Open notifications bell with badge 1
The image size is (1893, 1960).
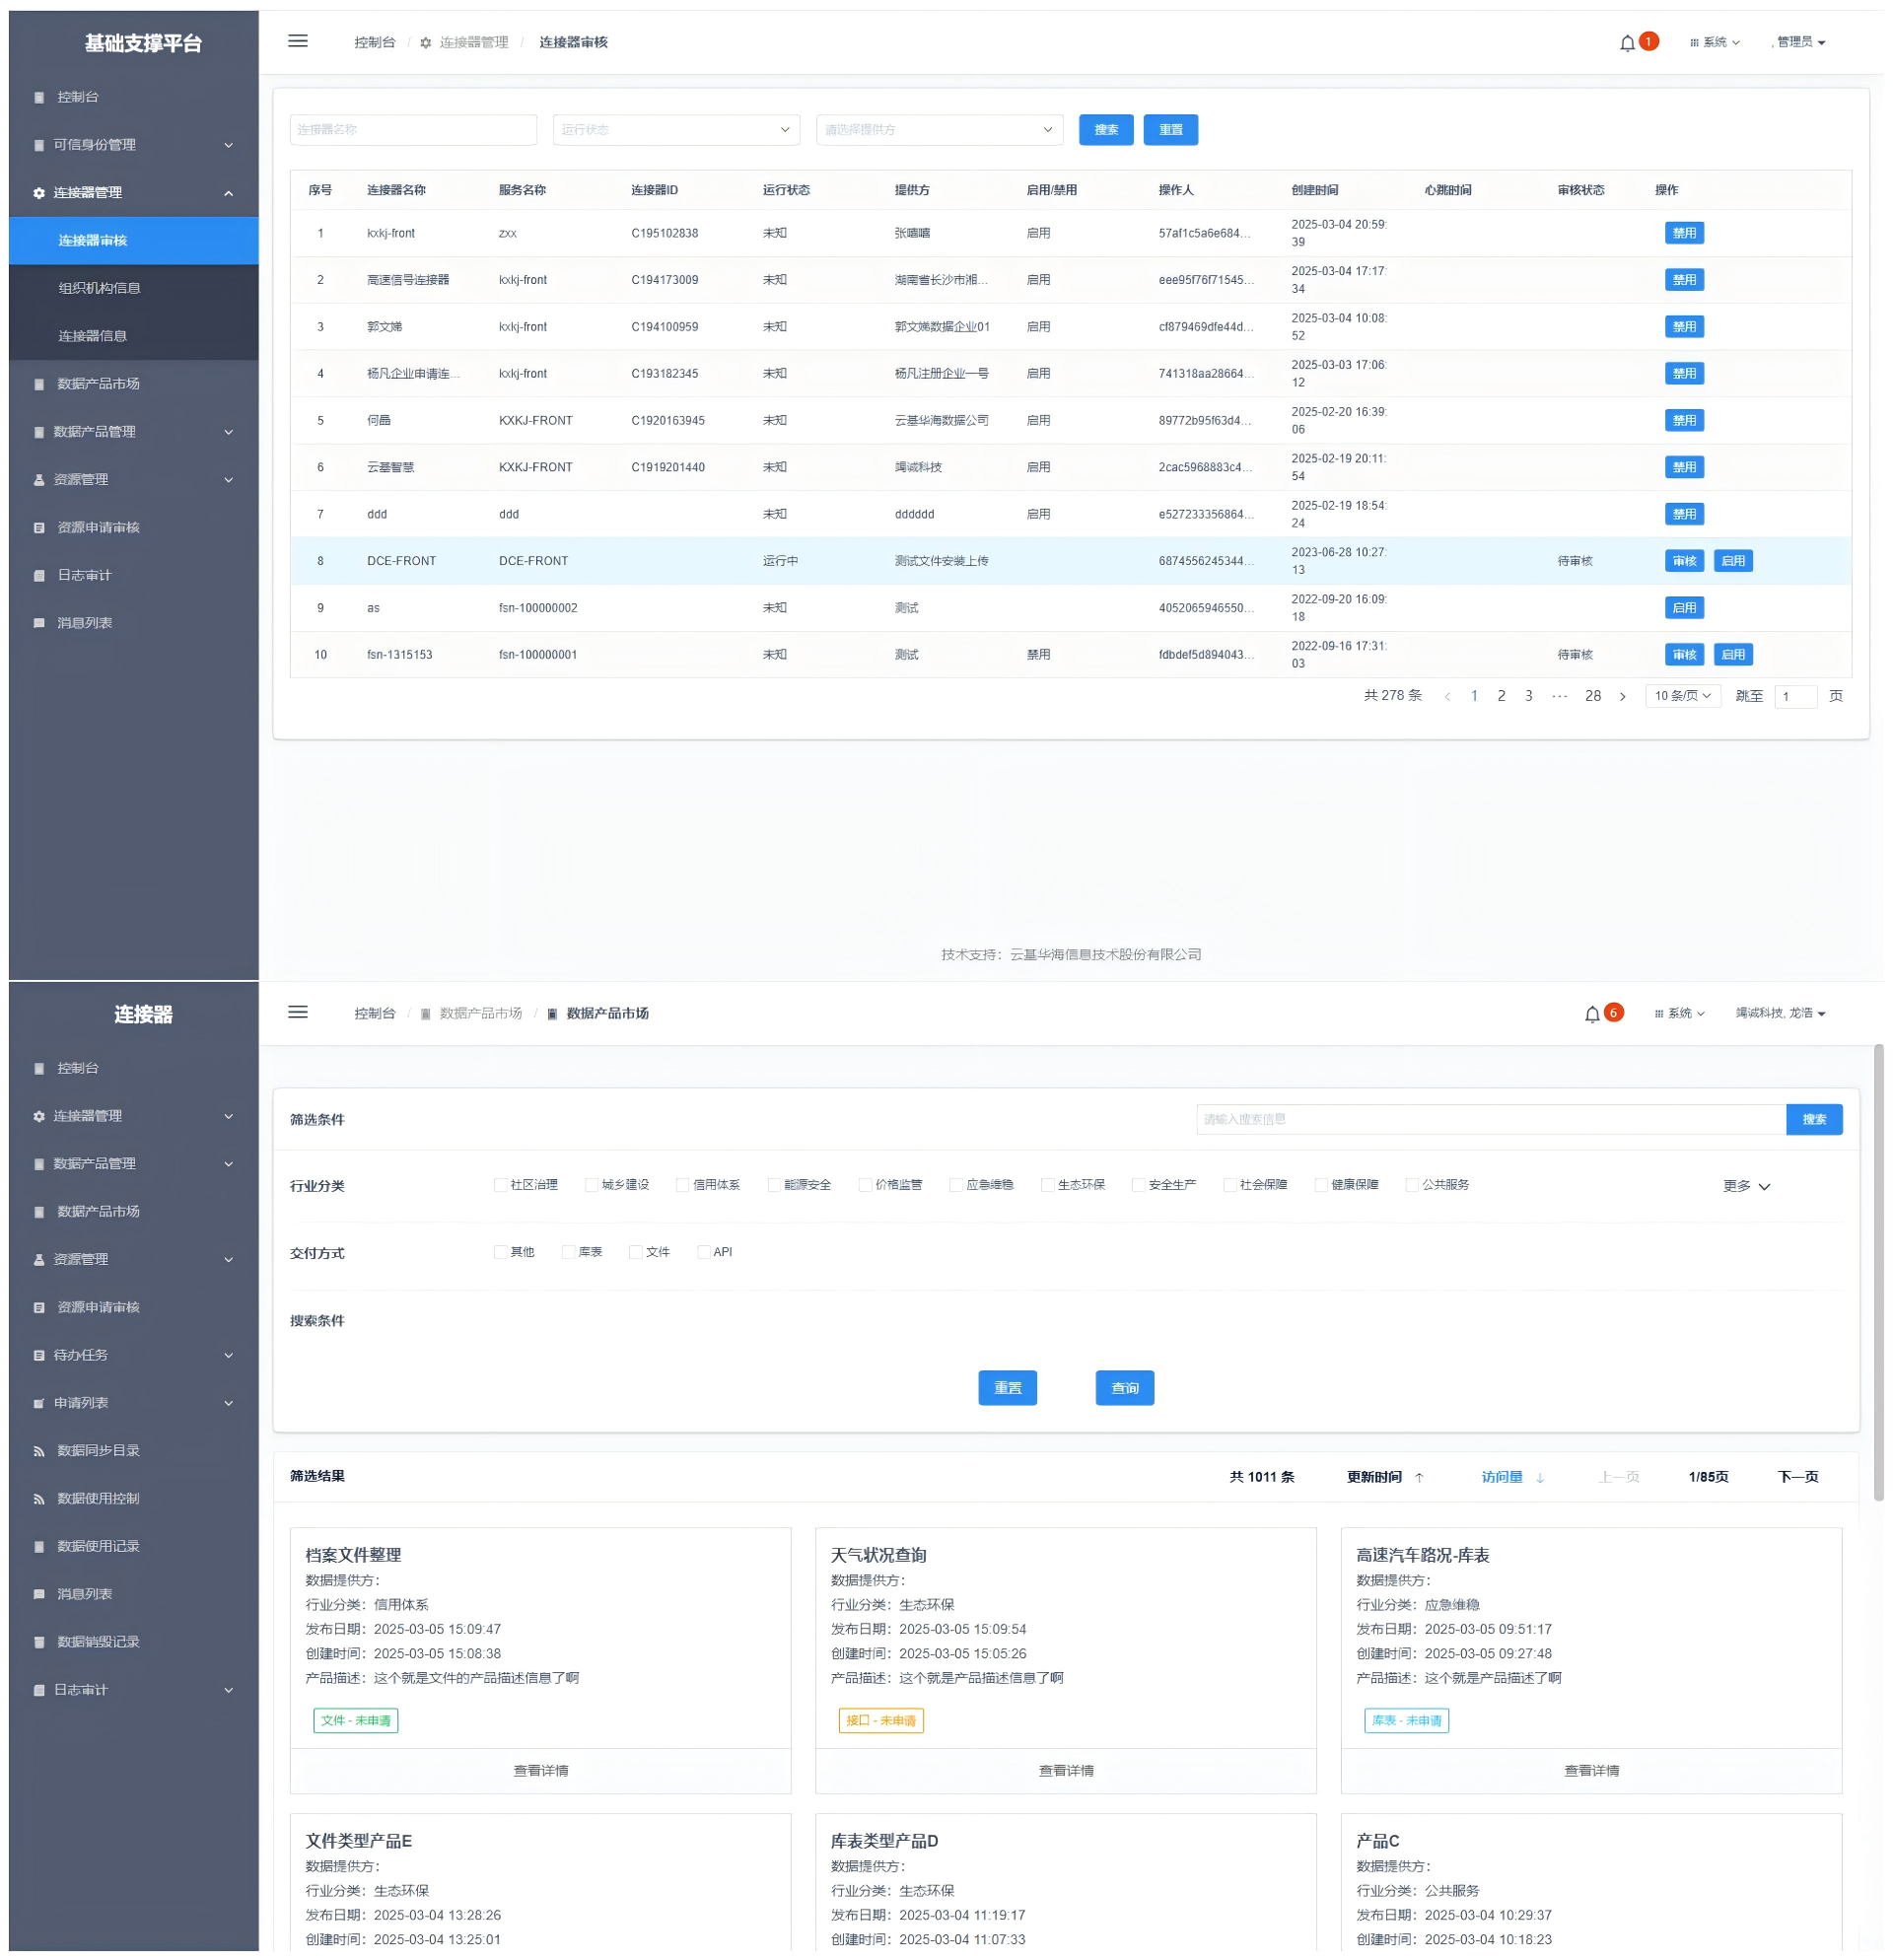point(1627,43)
